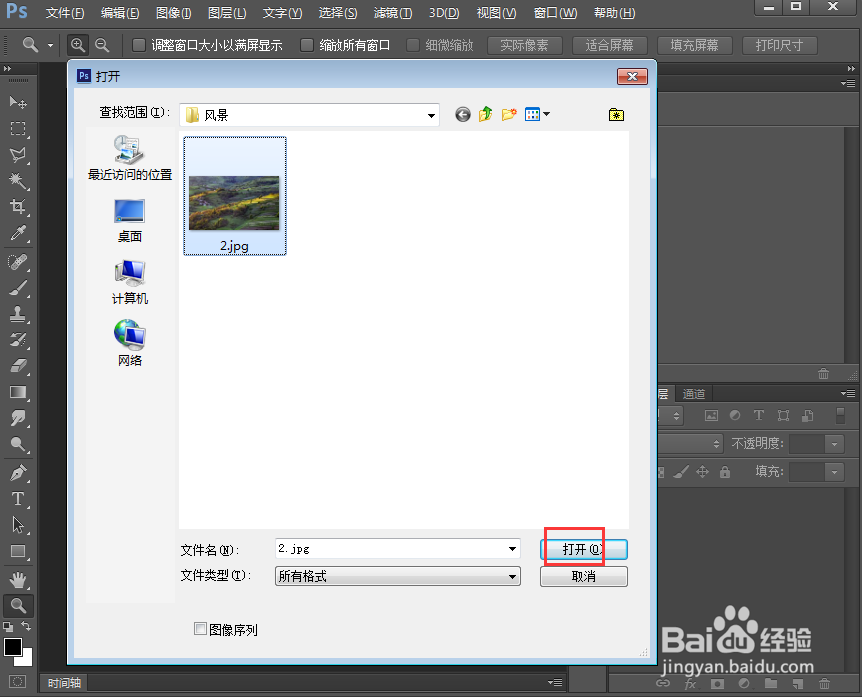Swap foreground and background colors
This screenshot has height=697, width=862.
point(26,626)
